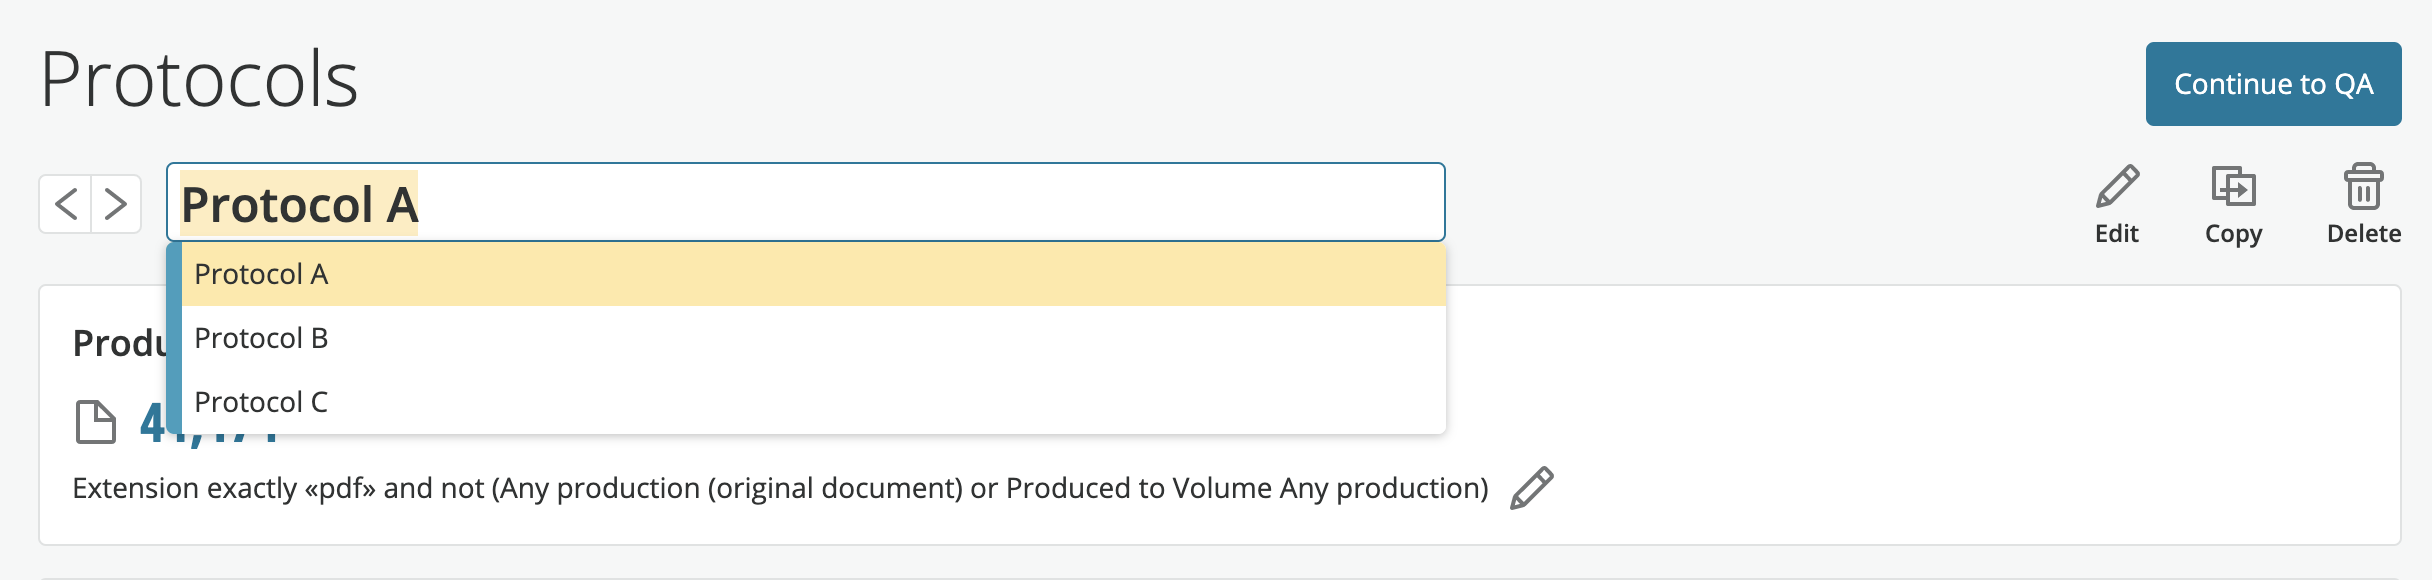
Task: Choose Protocol B in the dropdown
Action: point(814,338)
